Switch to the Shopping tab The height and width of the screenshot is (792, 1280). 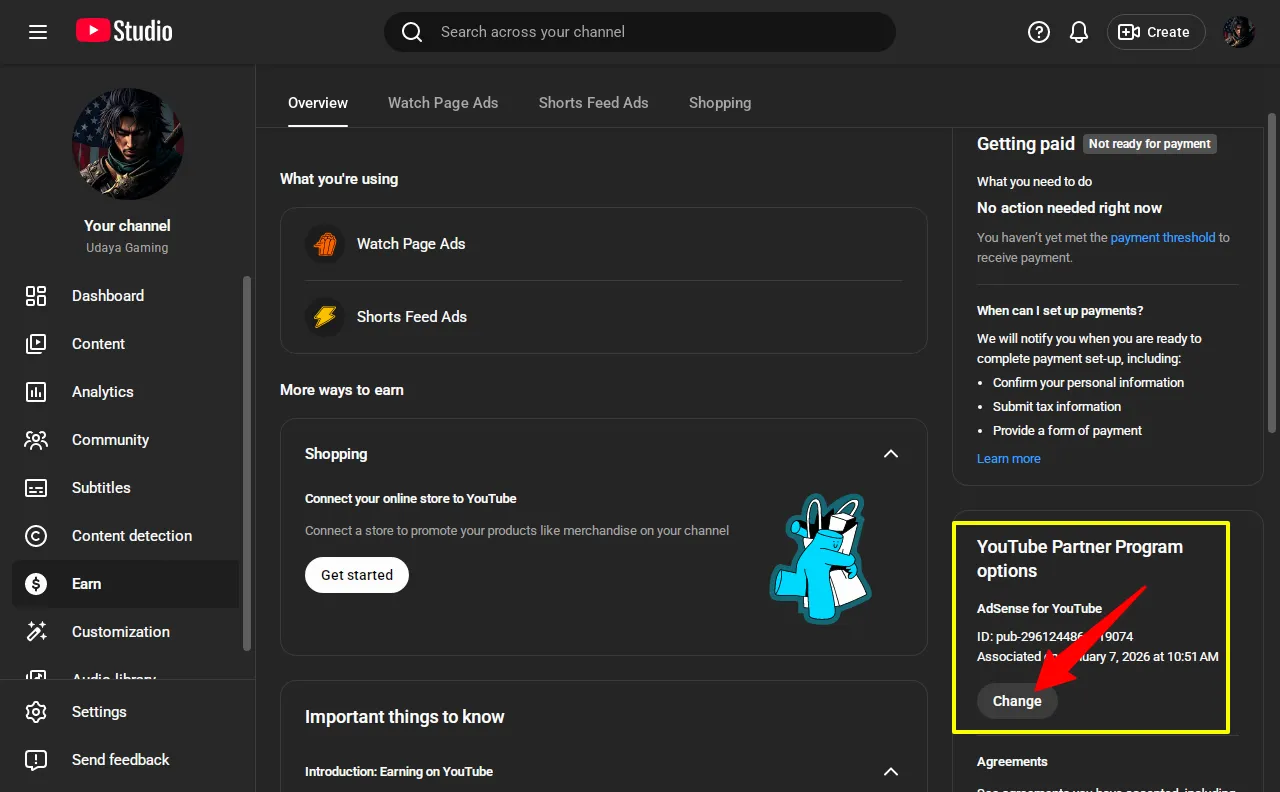click(x=720, y=103)
